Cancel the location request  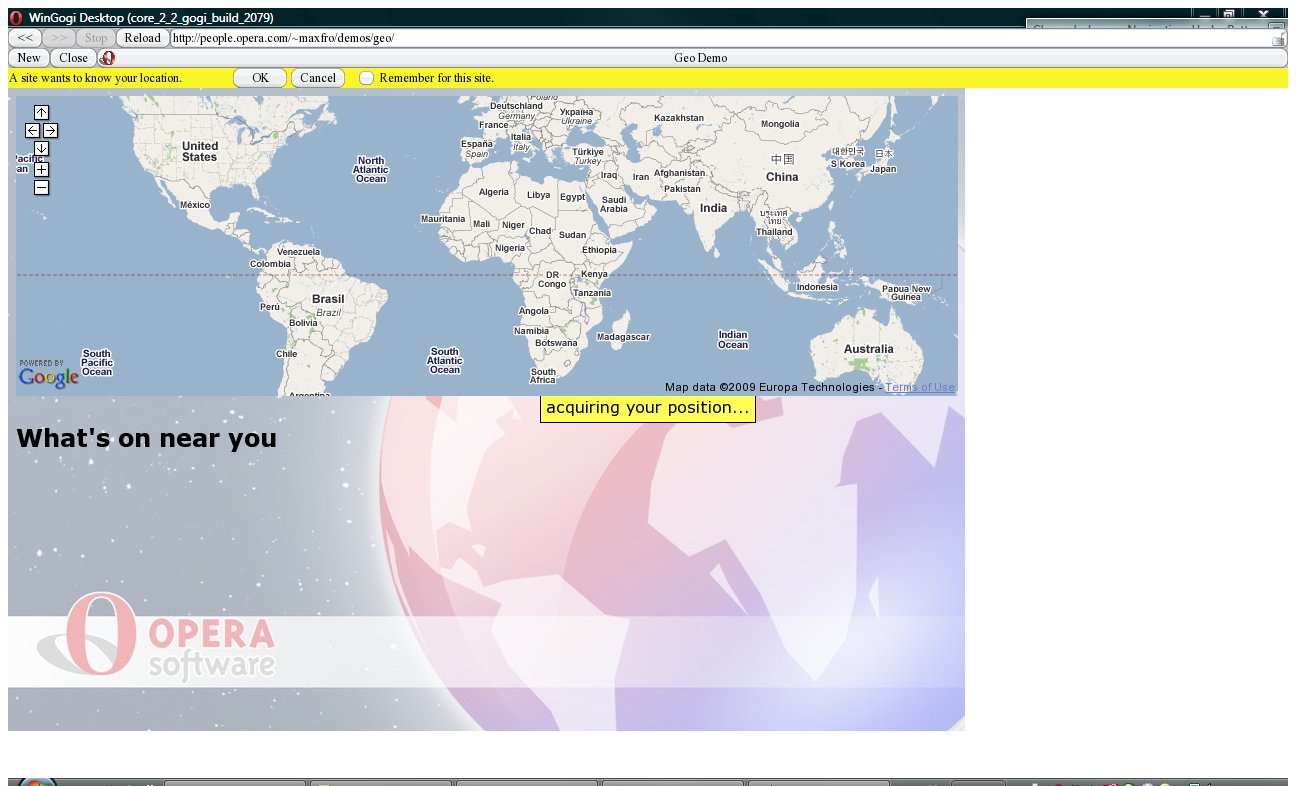tap(318, 78)
